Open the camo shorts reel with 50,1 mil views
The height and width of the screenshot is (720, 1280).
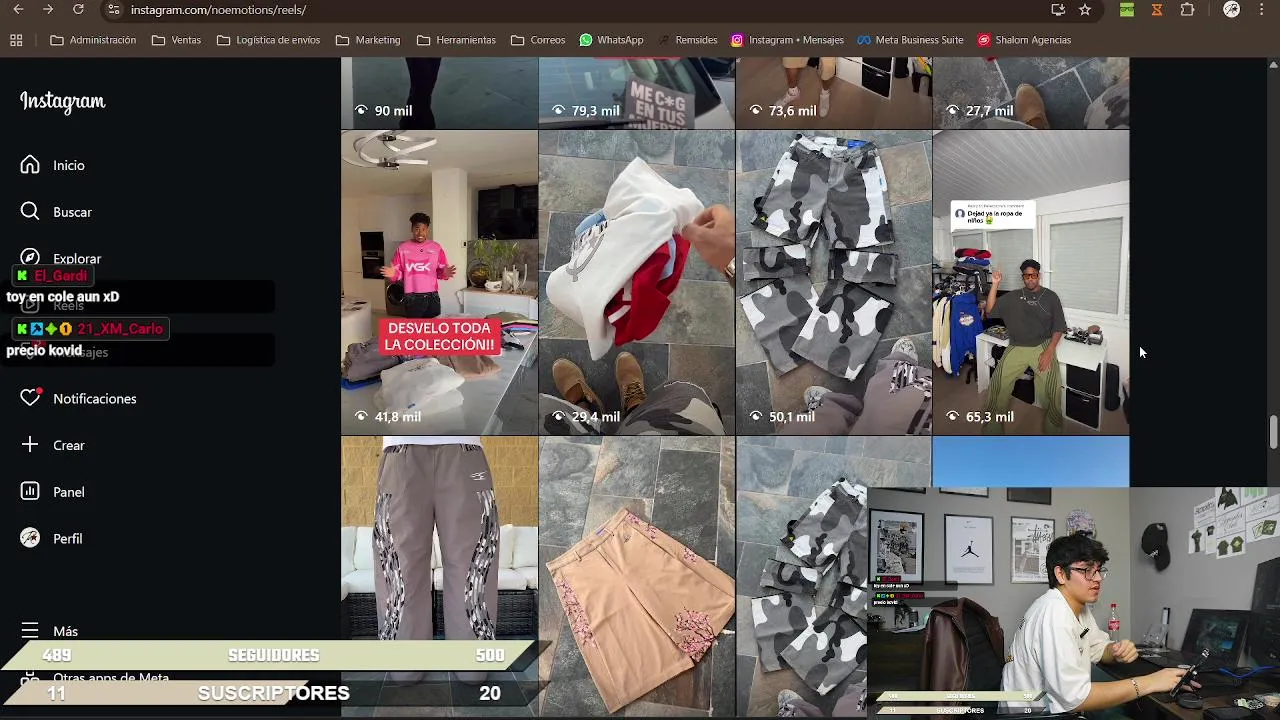pos(834,283)
